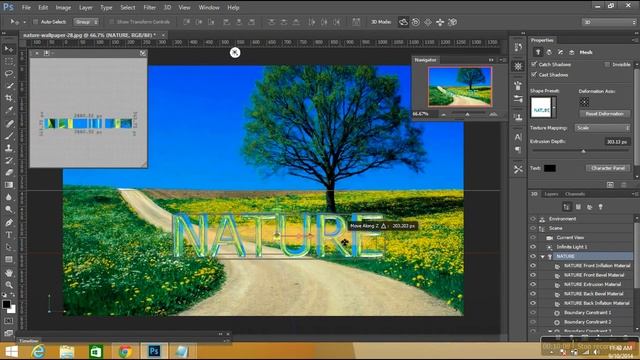640x360 pixels.
Task: Enable the Invisible checkbox
Action: 607,64
